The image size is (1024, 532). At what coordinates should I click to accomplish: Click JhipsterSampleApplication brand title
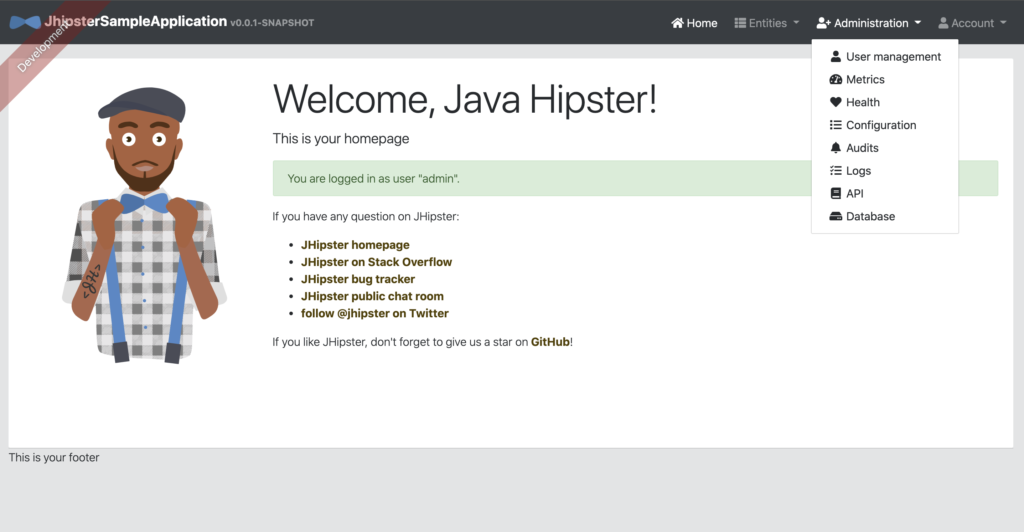pyautogui.click(x=136, y=22)
